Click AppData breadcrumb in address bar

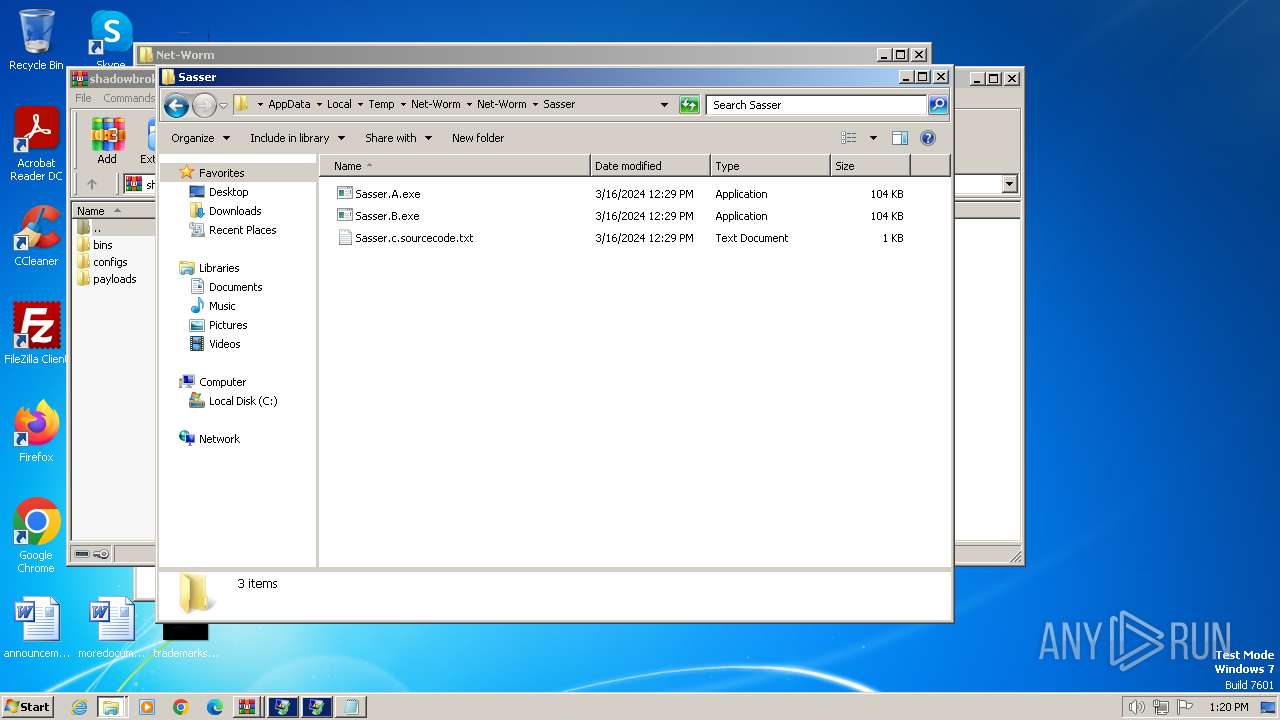tap(289, 104)
